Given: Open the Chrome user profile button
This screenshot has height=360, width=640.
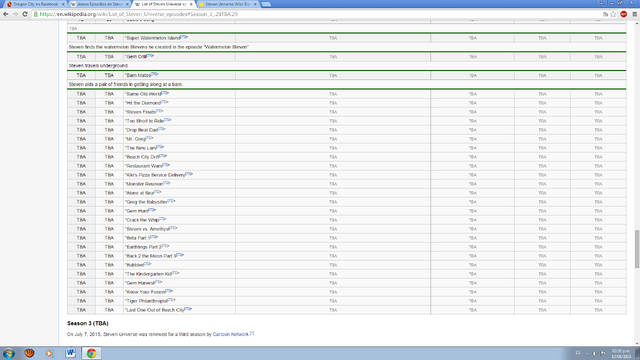Looking at the screenshot, I should pyautogui.click(x=601, y=3).
